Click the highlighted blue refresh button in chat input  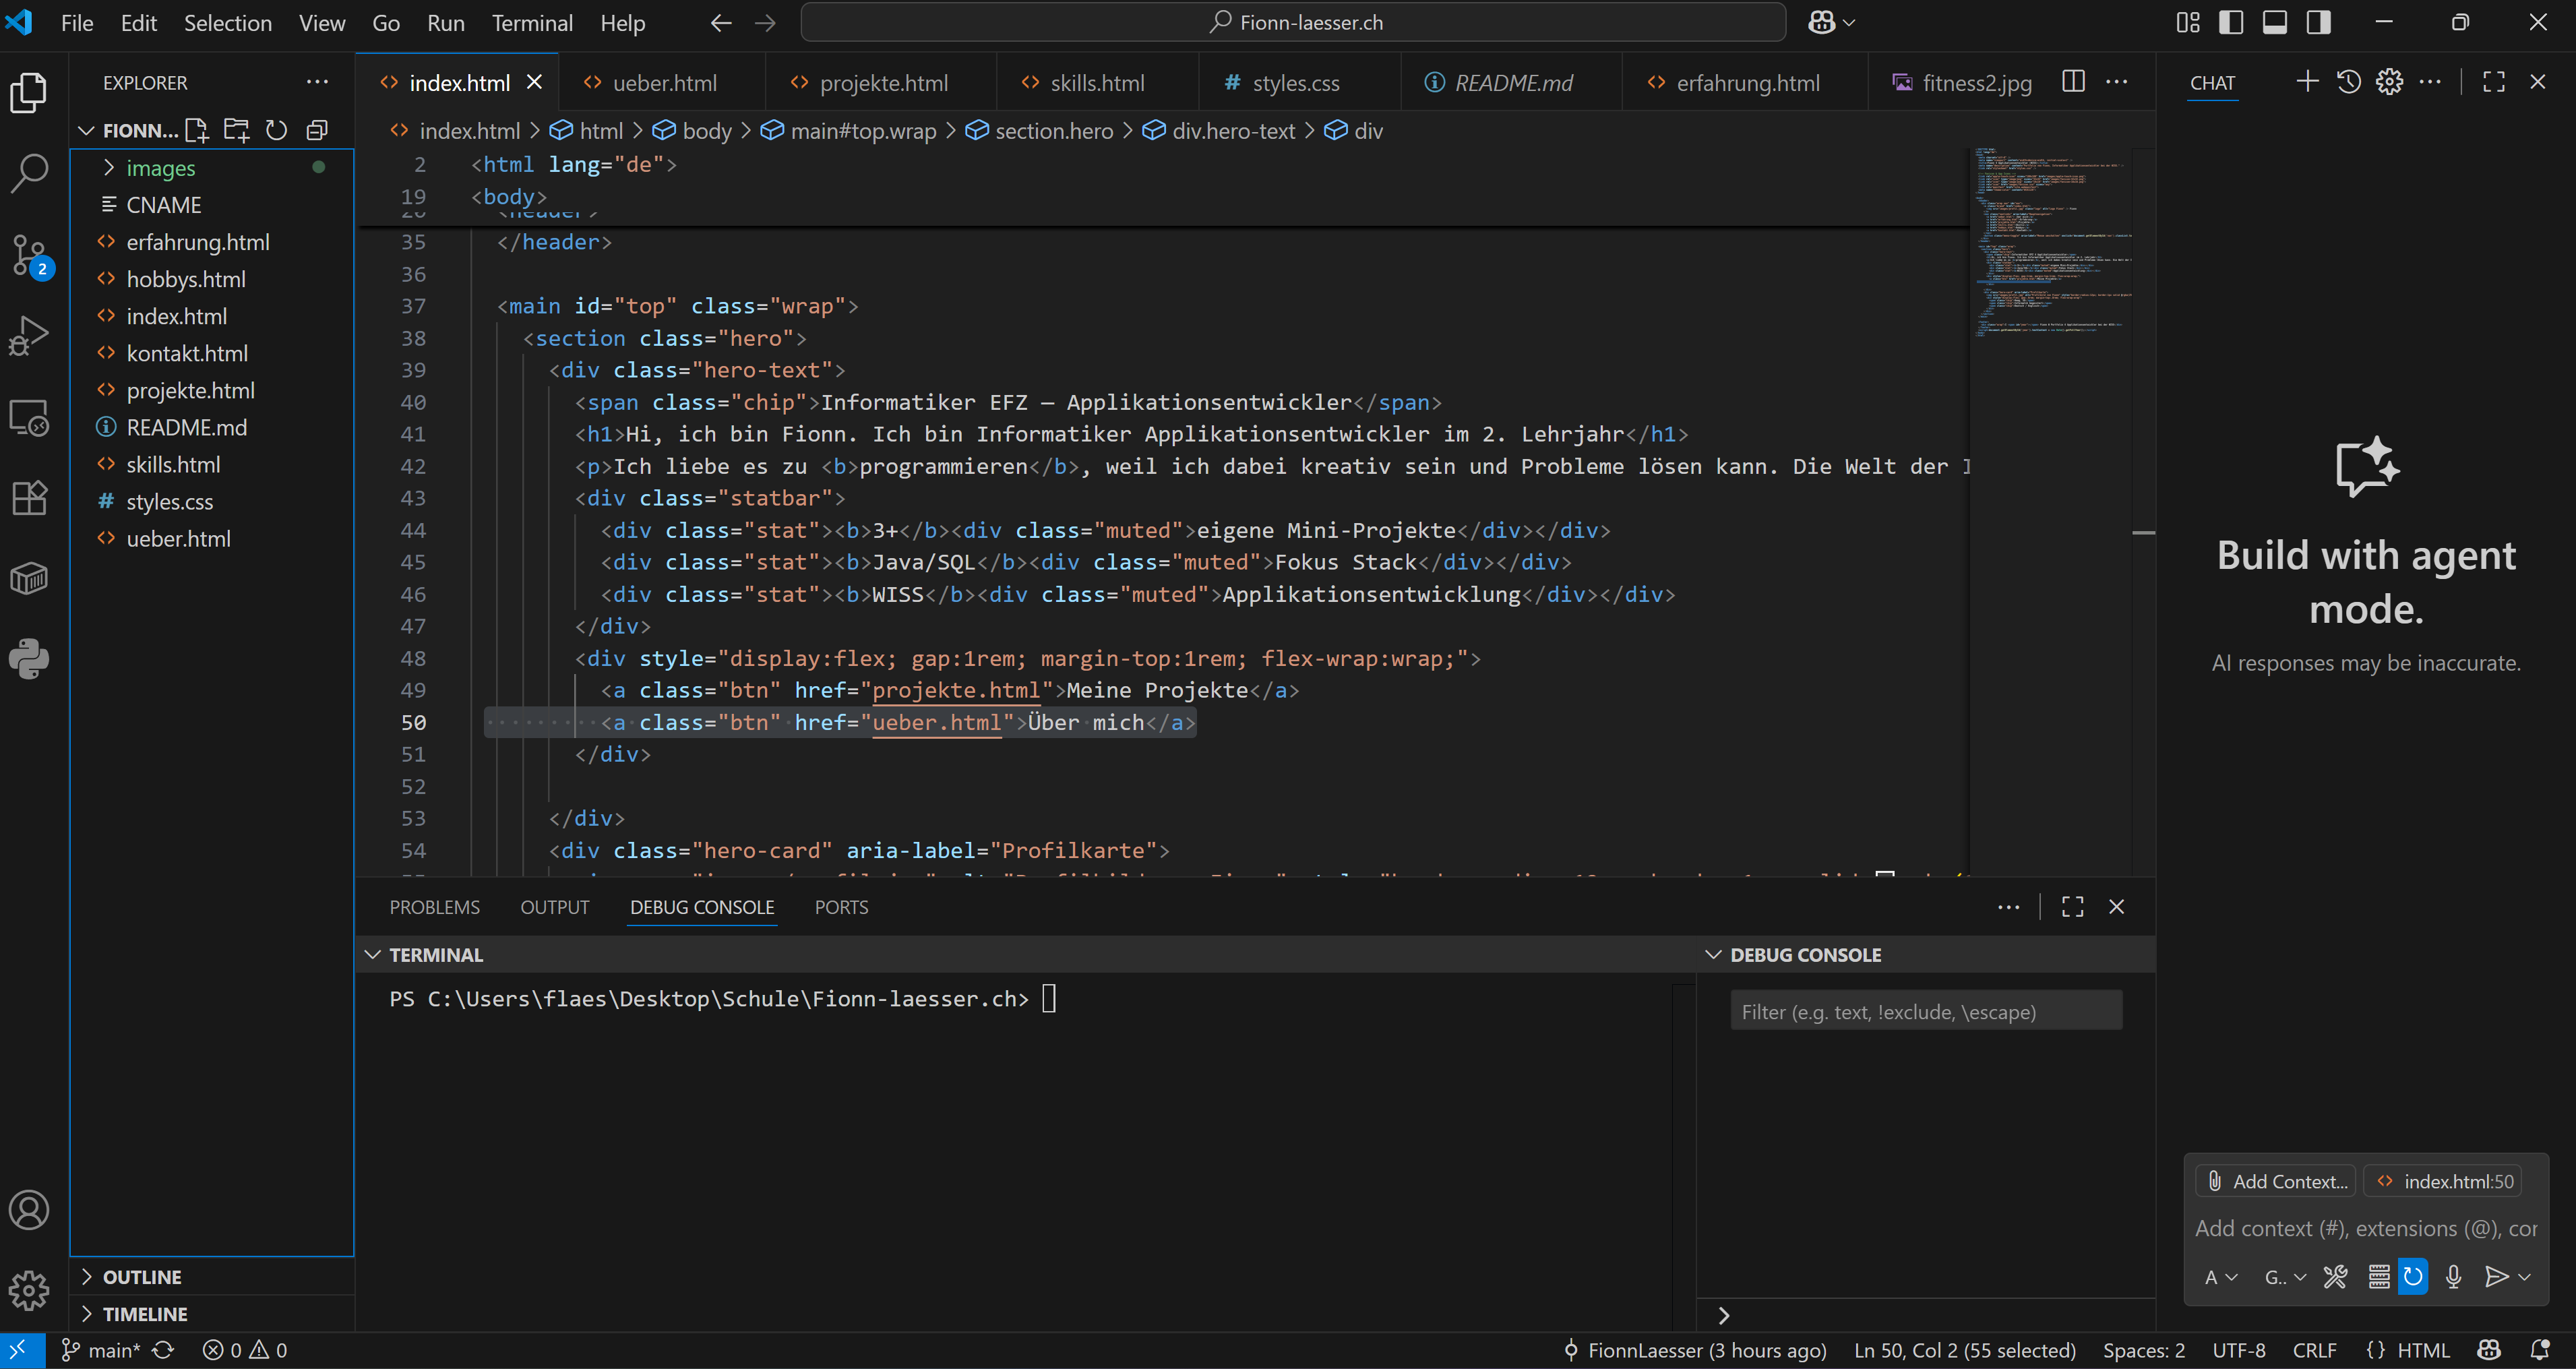[x=2412, y=1277]
